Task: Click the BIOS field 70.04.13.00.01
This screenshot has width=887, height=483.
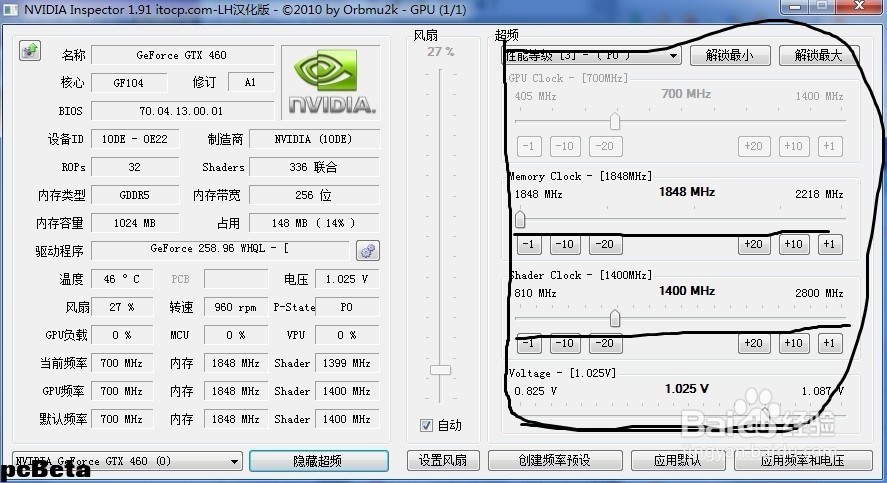Action: tap(182, 111)
